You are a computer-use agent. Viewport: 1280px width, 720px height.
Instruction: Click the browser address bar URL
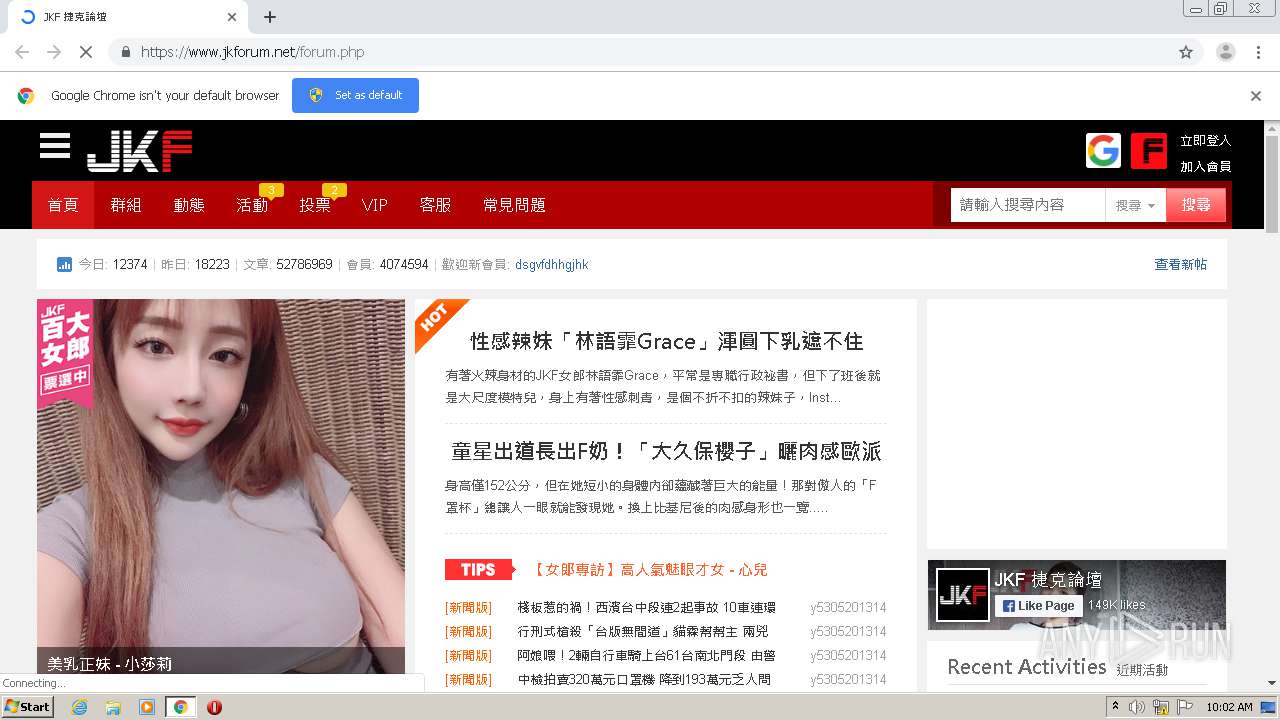tap(252, 52)
